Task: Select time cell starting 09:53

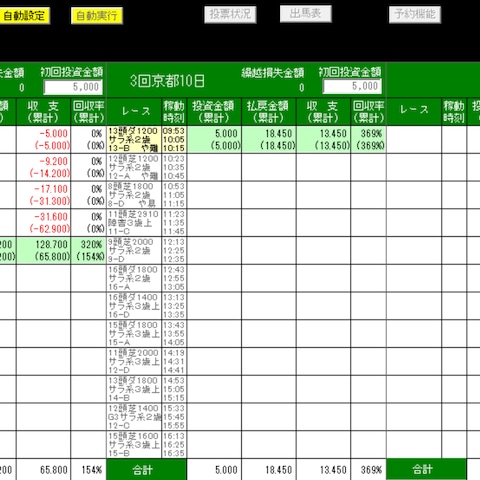Action: pyautogui.click(x=174, y=139)
